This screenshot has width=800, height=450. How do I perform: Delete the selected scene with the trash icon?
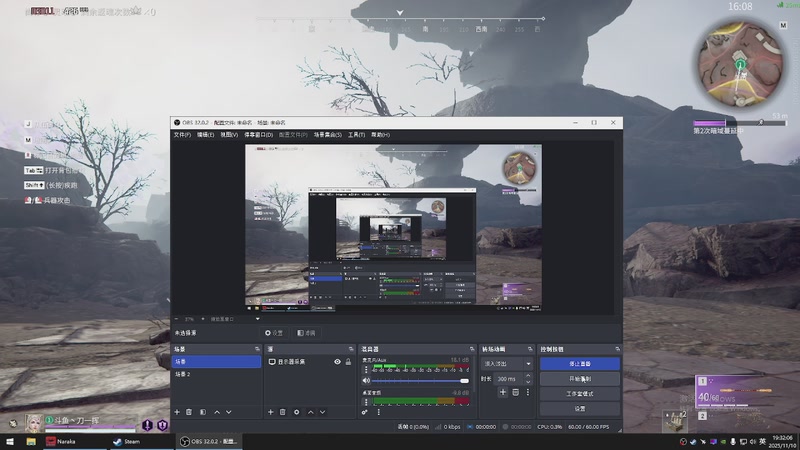pos(189,412)
